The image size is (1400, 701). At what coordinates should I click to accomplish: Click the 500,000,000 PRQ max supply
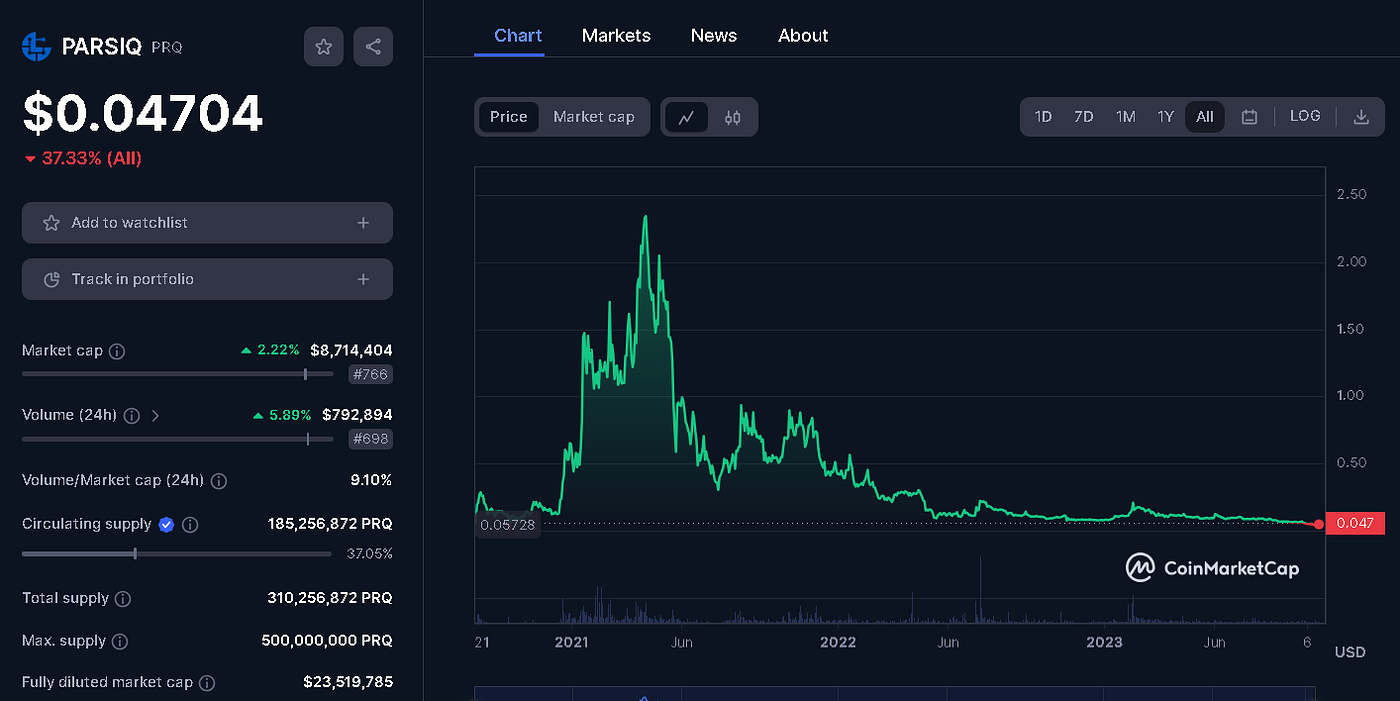click(x=327, y=640)
